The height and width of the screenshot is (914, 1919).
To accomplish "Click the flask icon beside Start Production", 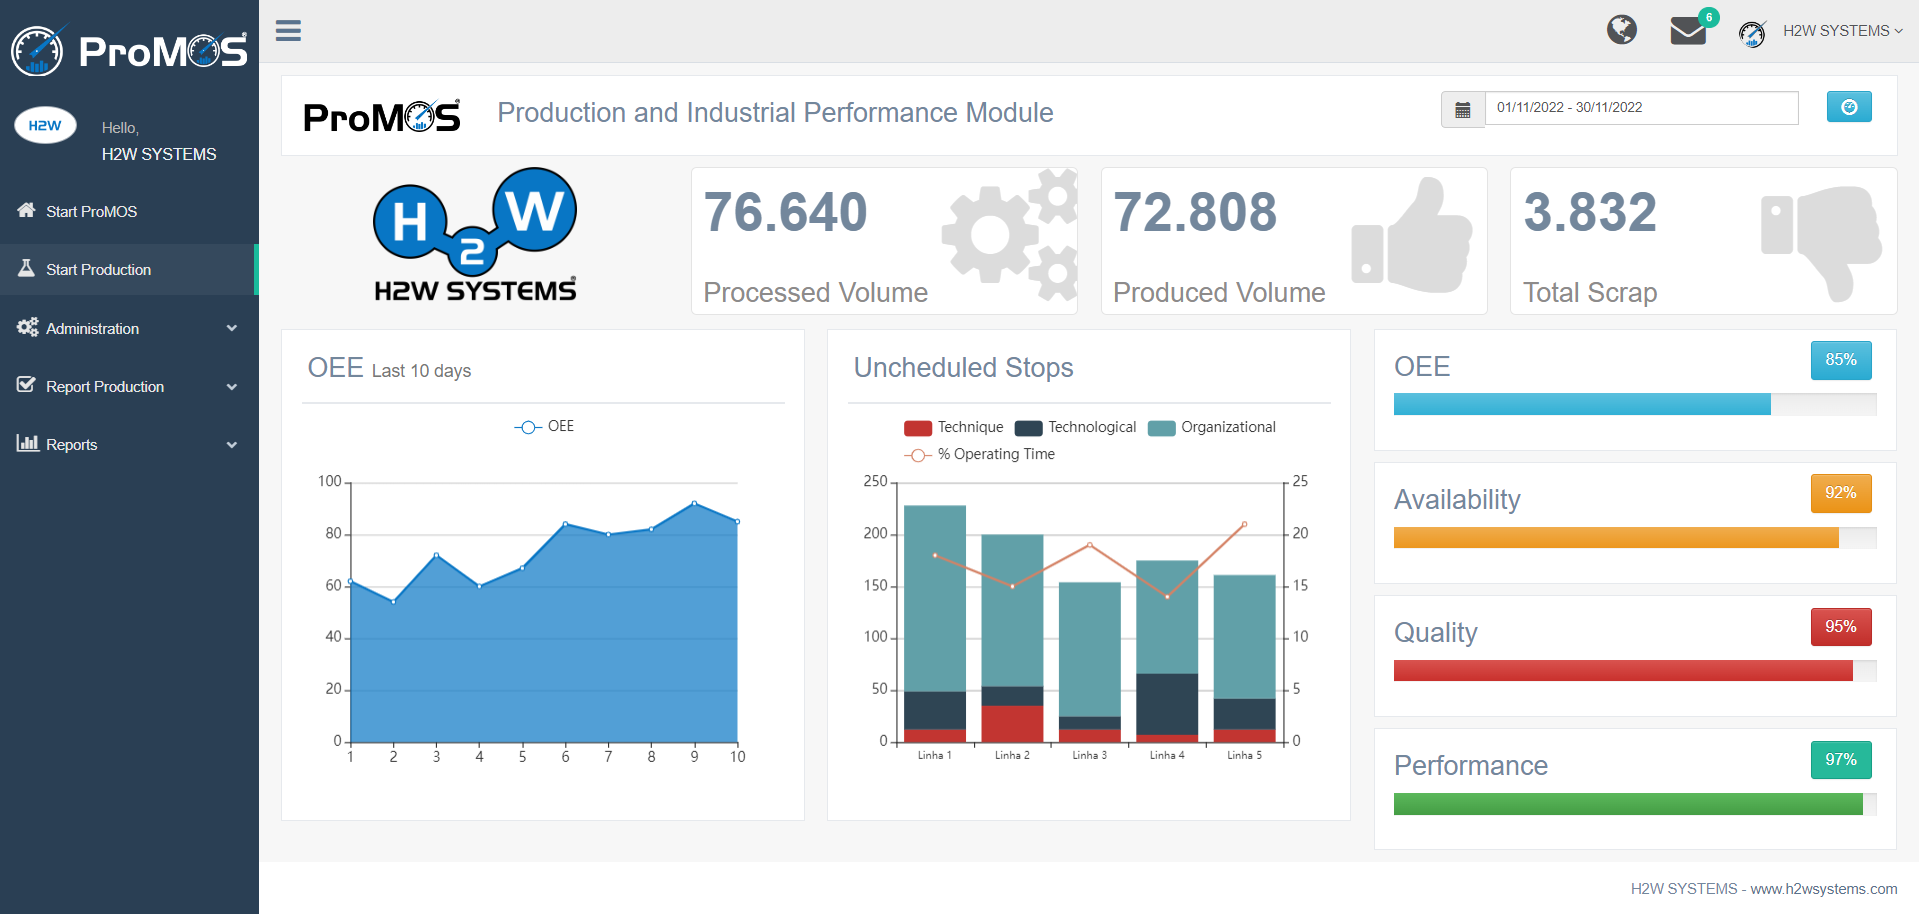I will point(26,268).
